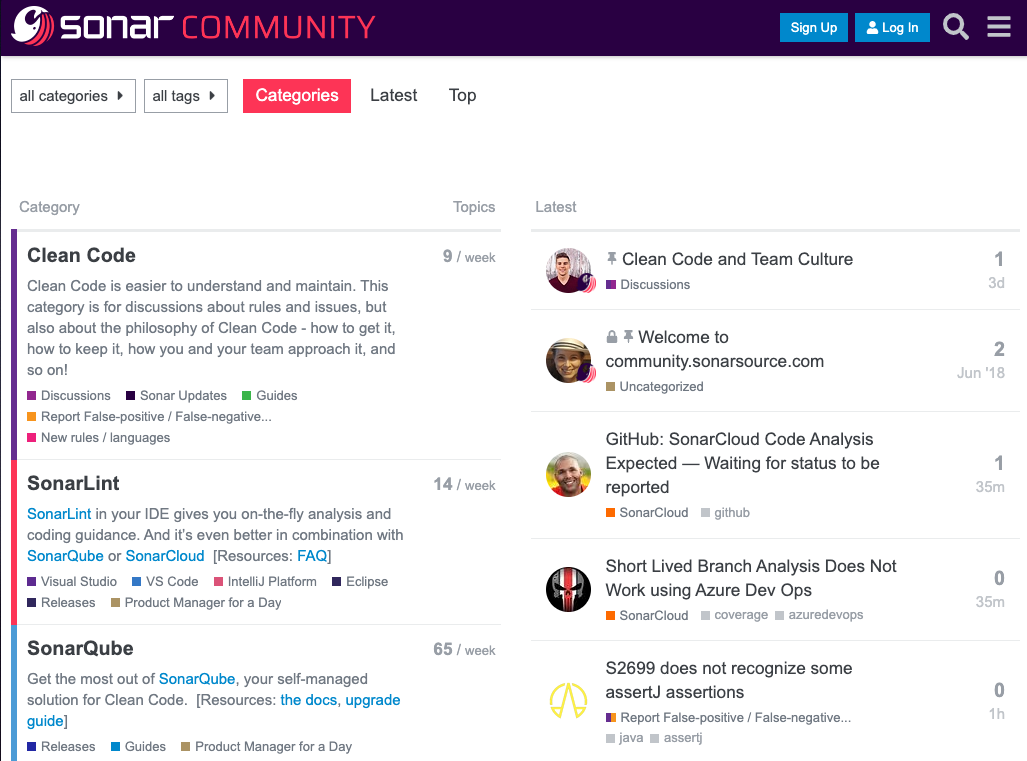Open the hamburger menu icon

pos(999,27)
